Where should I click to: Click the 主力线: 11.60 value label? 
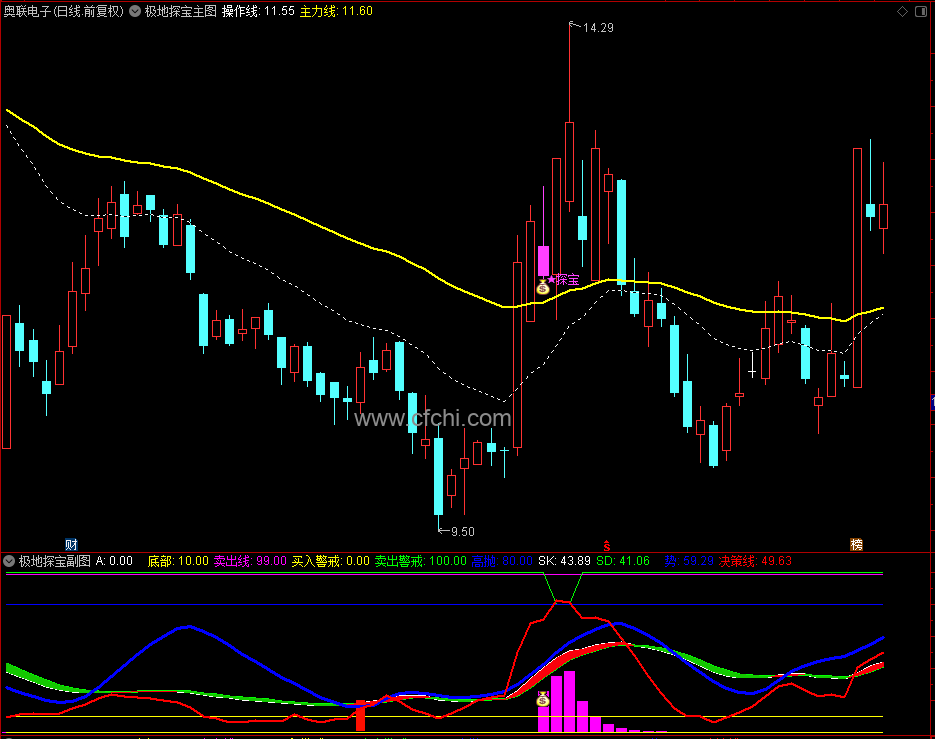(x=336, y=11)
